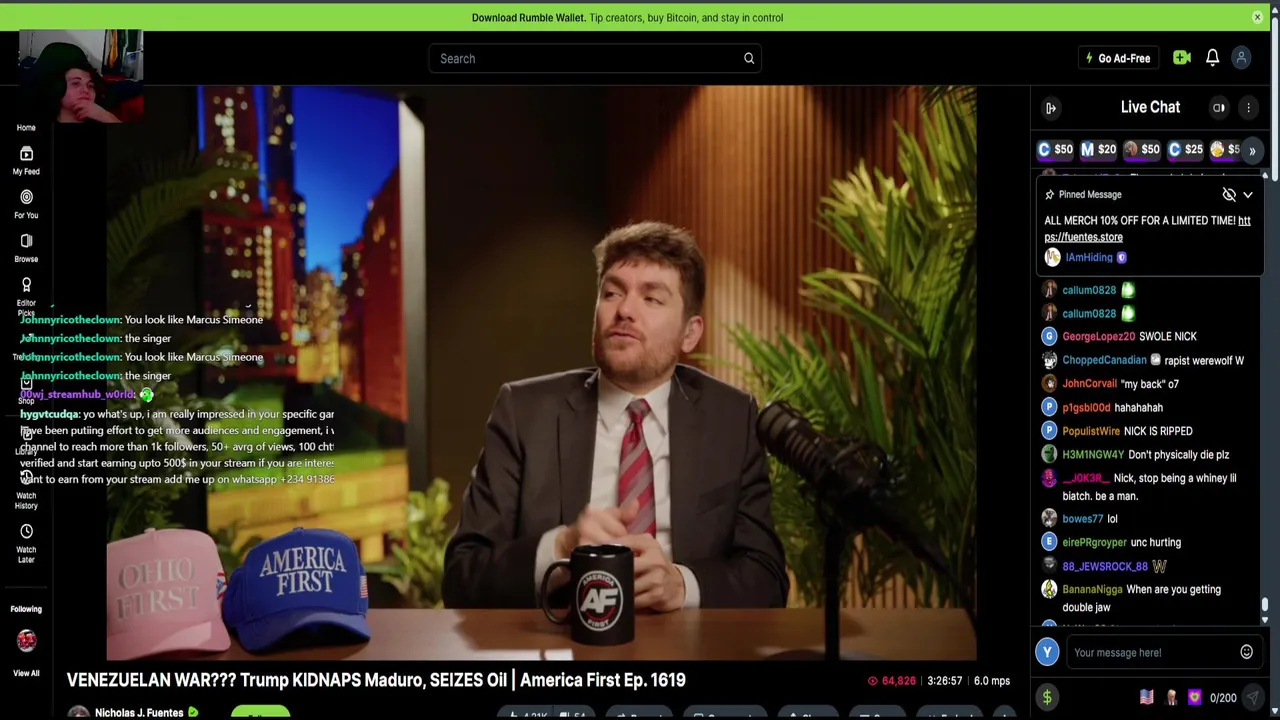The width and height of the screenshot is (1280, 720).
Task: Click chat username GeorgeLopez20
Action: coord(1098,337)
